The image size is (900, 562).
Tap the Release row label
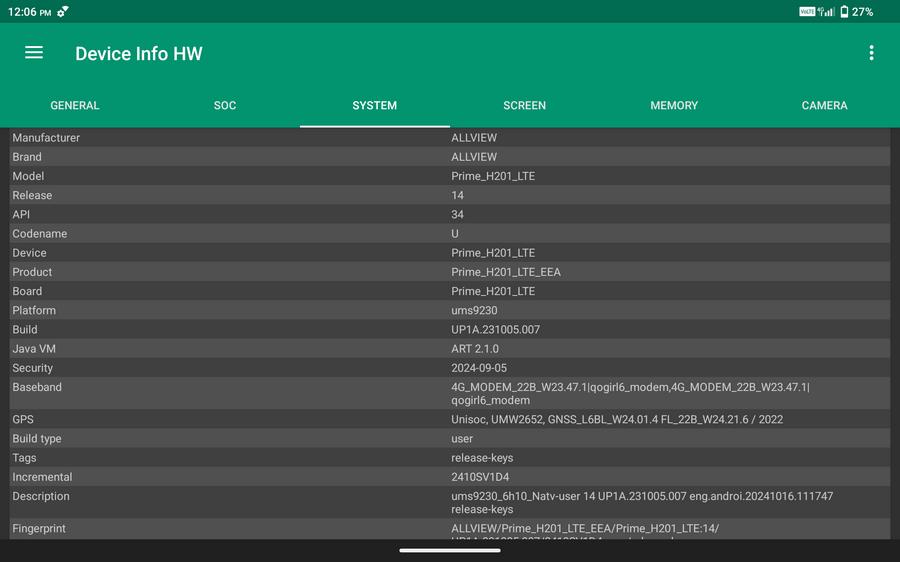pos(32,195)
